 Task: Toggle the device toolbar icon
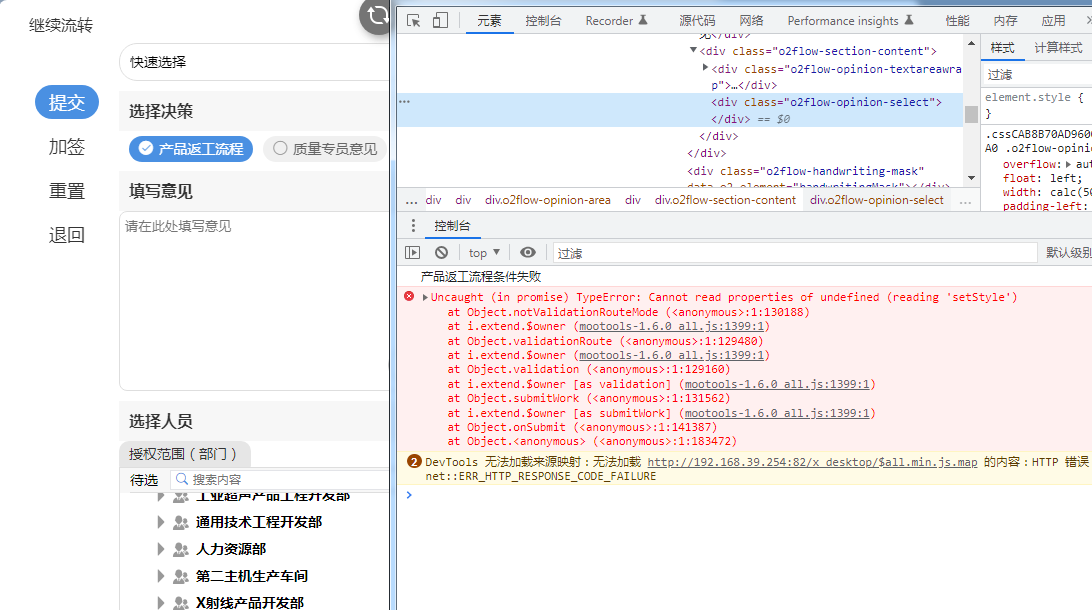click(440, 20)
